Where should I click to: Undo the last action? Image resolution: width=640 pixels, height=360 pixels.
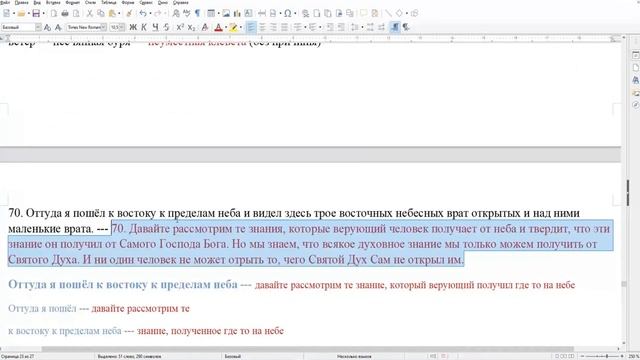143,13
